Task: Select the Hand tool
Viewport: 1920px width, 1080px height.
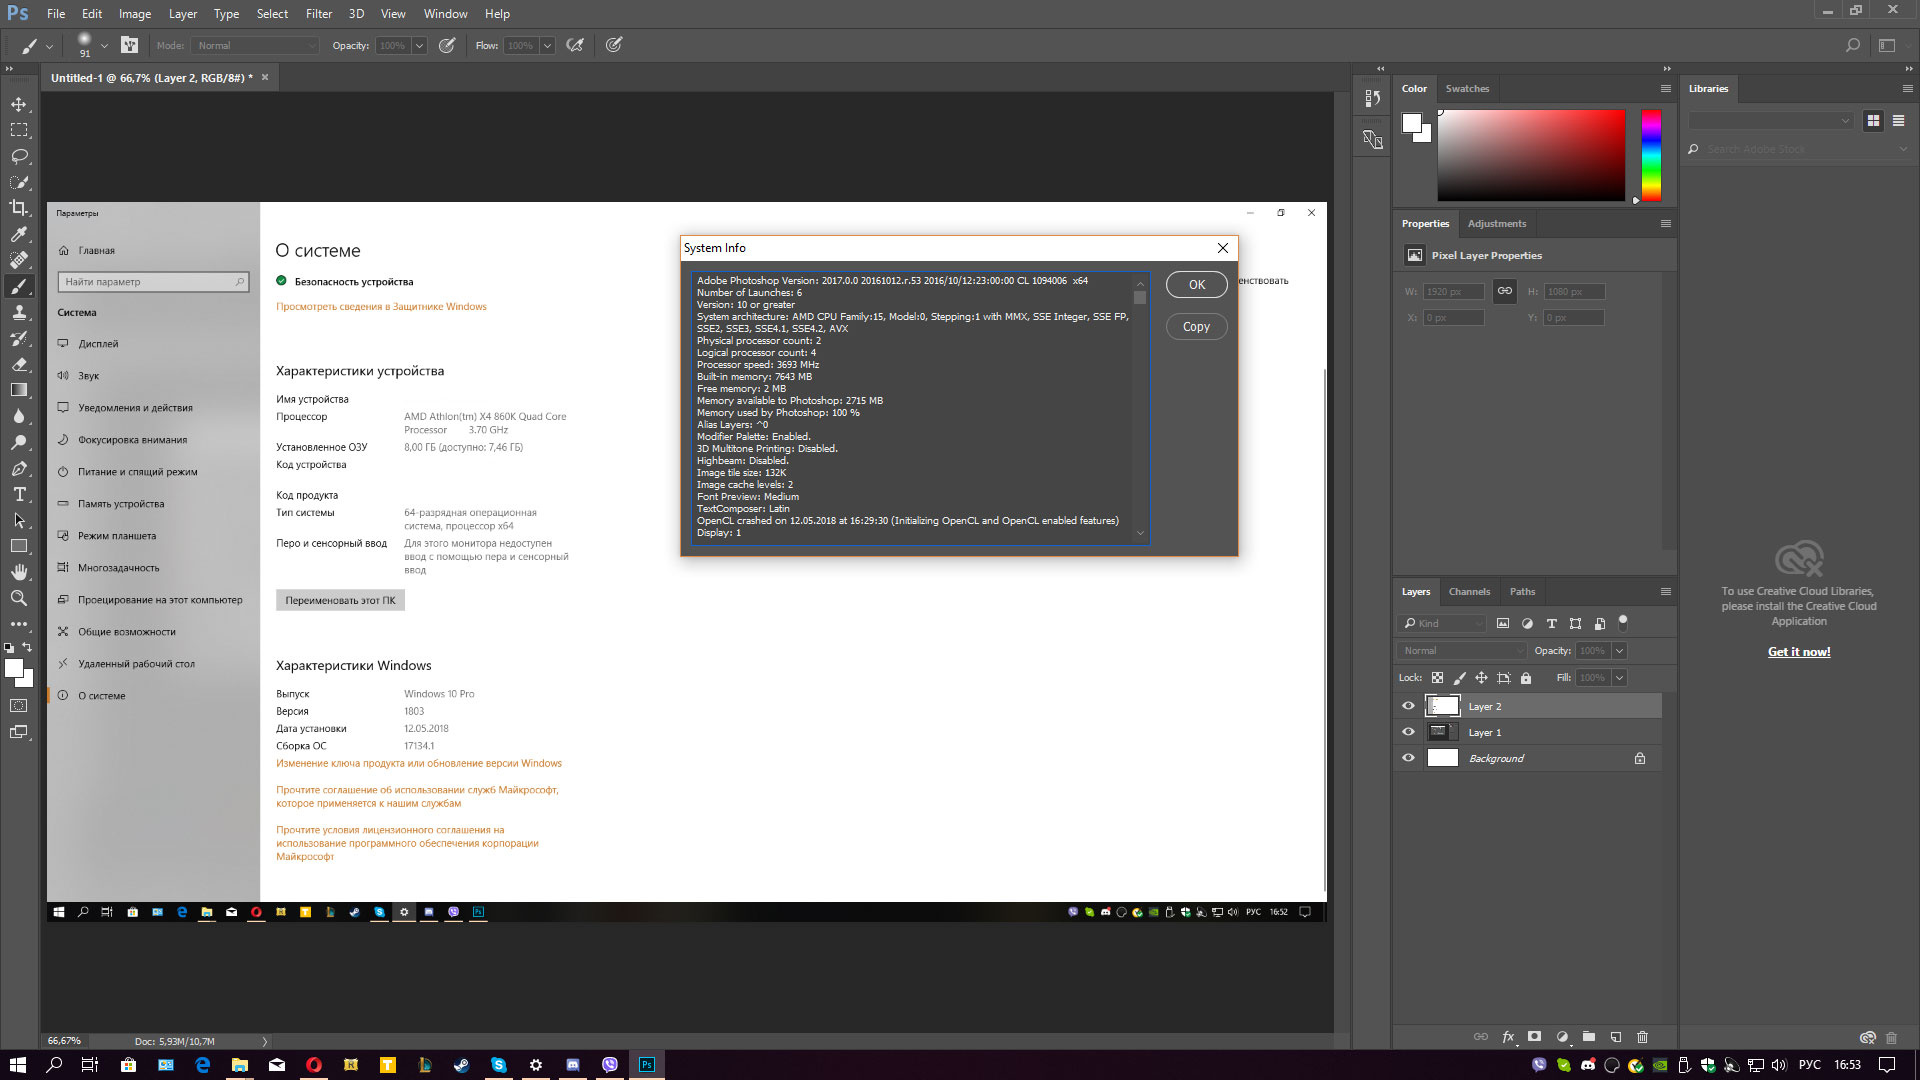Action: pos(19,572)
